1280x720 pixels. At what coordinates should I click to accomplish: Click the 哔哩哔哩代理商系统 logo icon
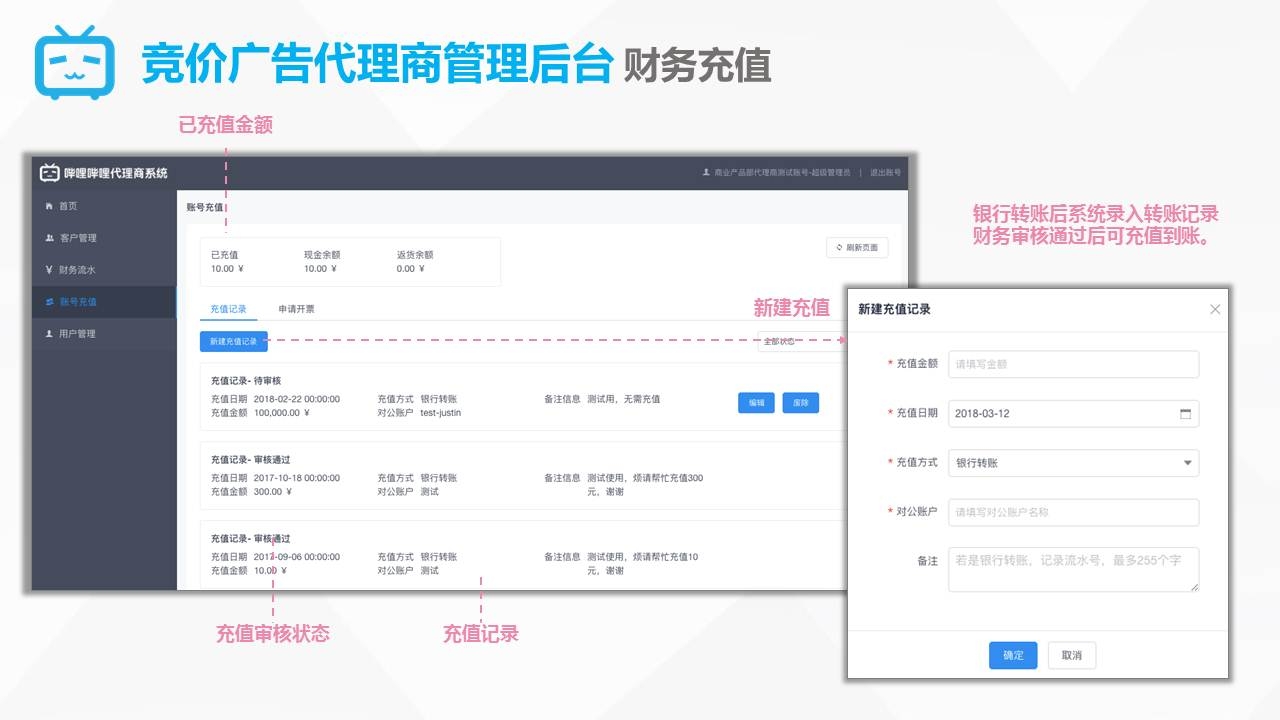tap(49, 173)
